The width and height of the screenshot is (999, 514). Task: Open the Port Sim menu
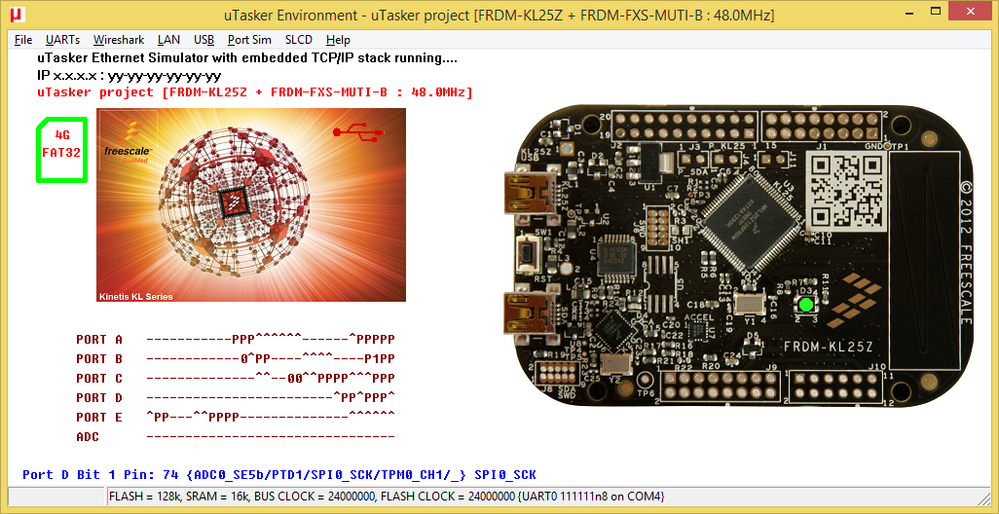(x=249, y=39)
